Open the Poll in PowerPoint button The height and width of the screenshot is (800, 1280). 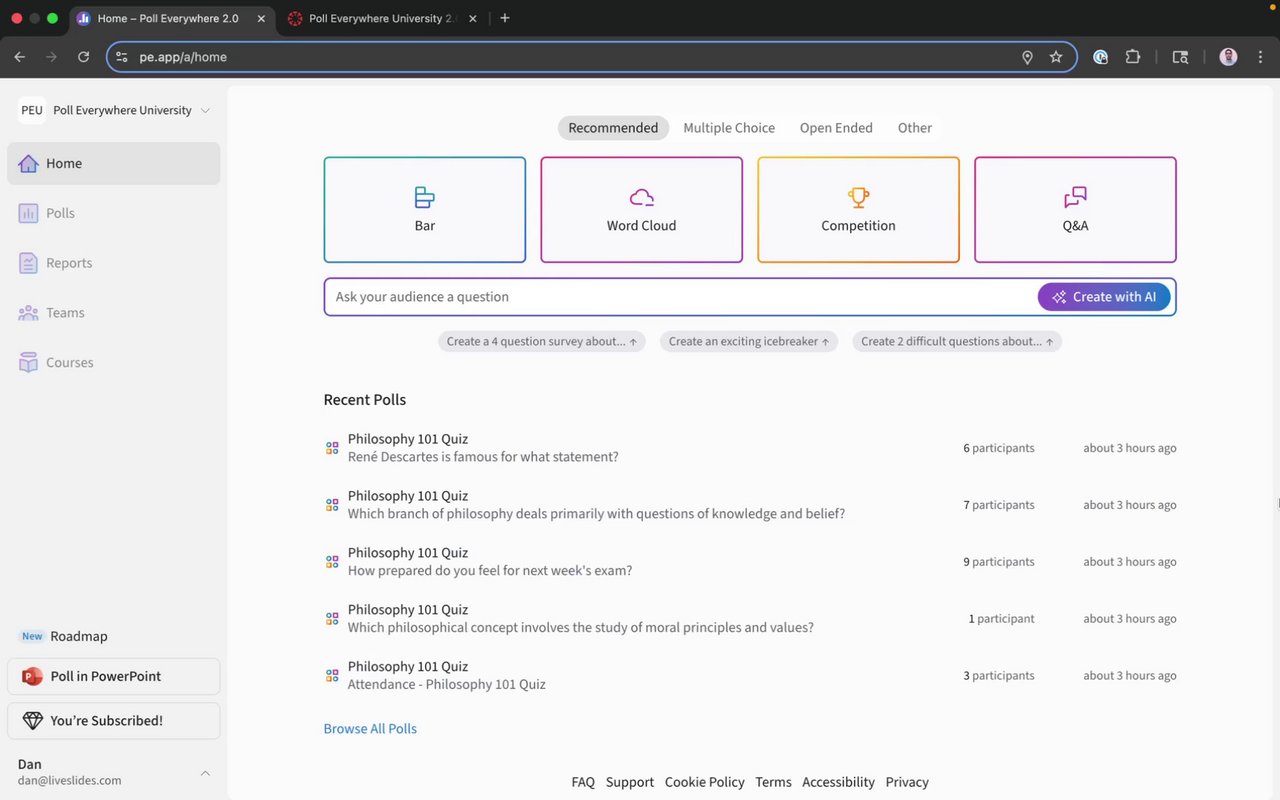click(x=114, y=676)
